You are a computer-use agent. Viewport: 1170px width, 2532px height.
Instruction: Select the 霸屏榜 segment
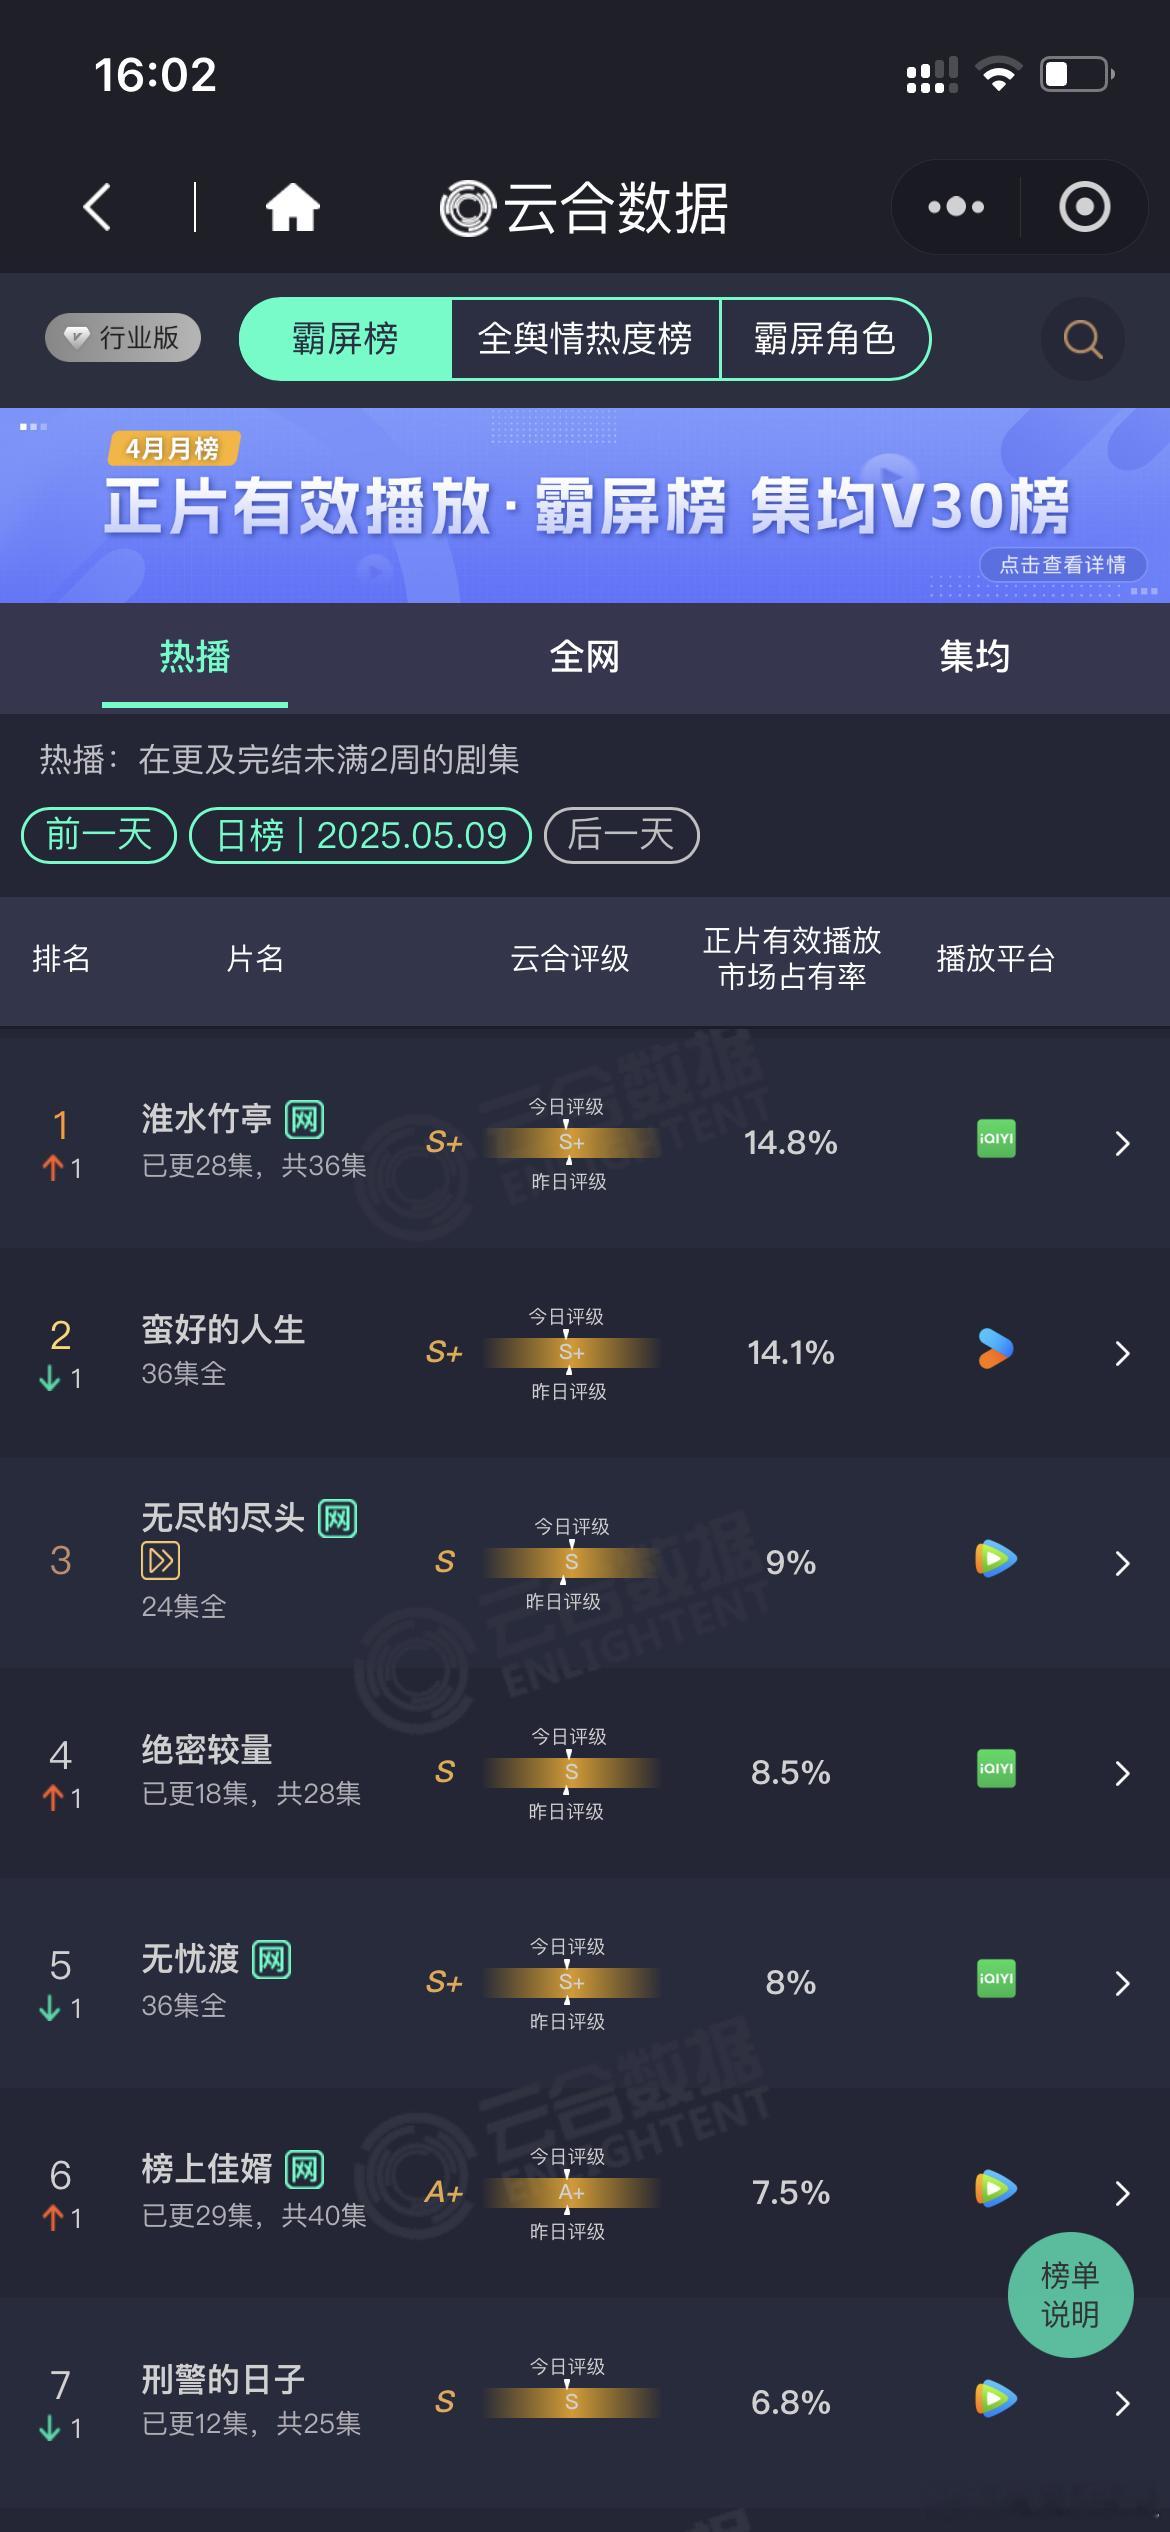345,339
